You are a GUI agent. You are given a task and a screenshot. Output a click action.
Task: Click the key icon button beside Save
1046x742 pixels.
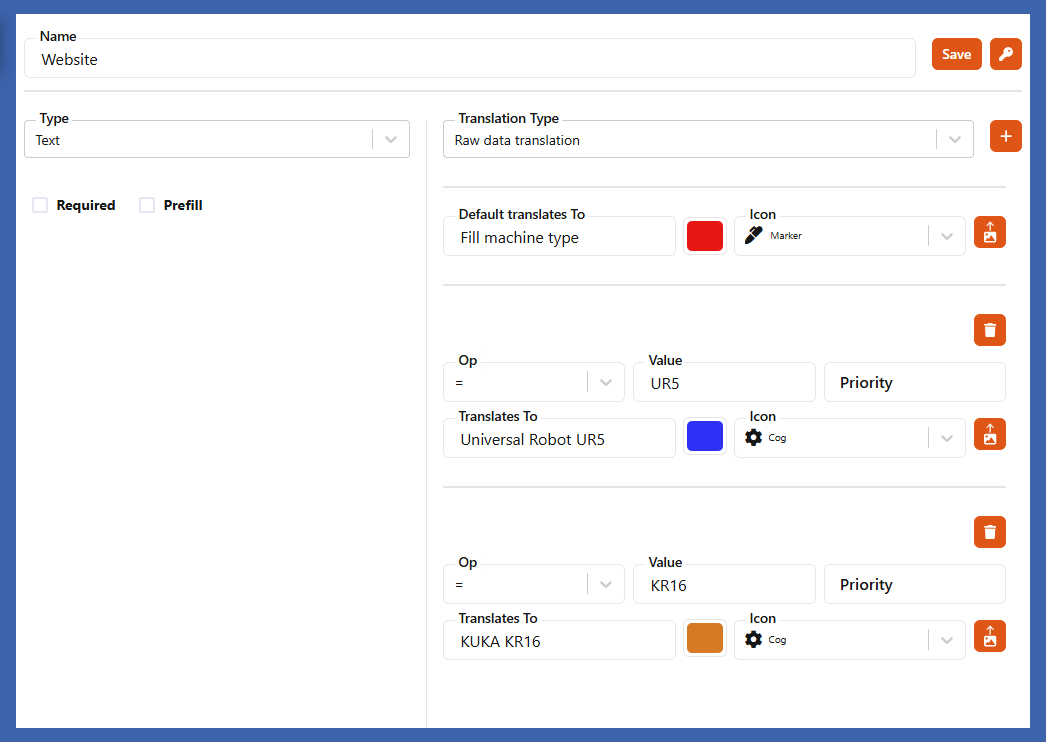click(1005, 55)
